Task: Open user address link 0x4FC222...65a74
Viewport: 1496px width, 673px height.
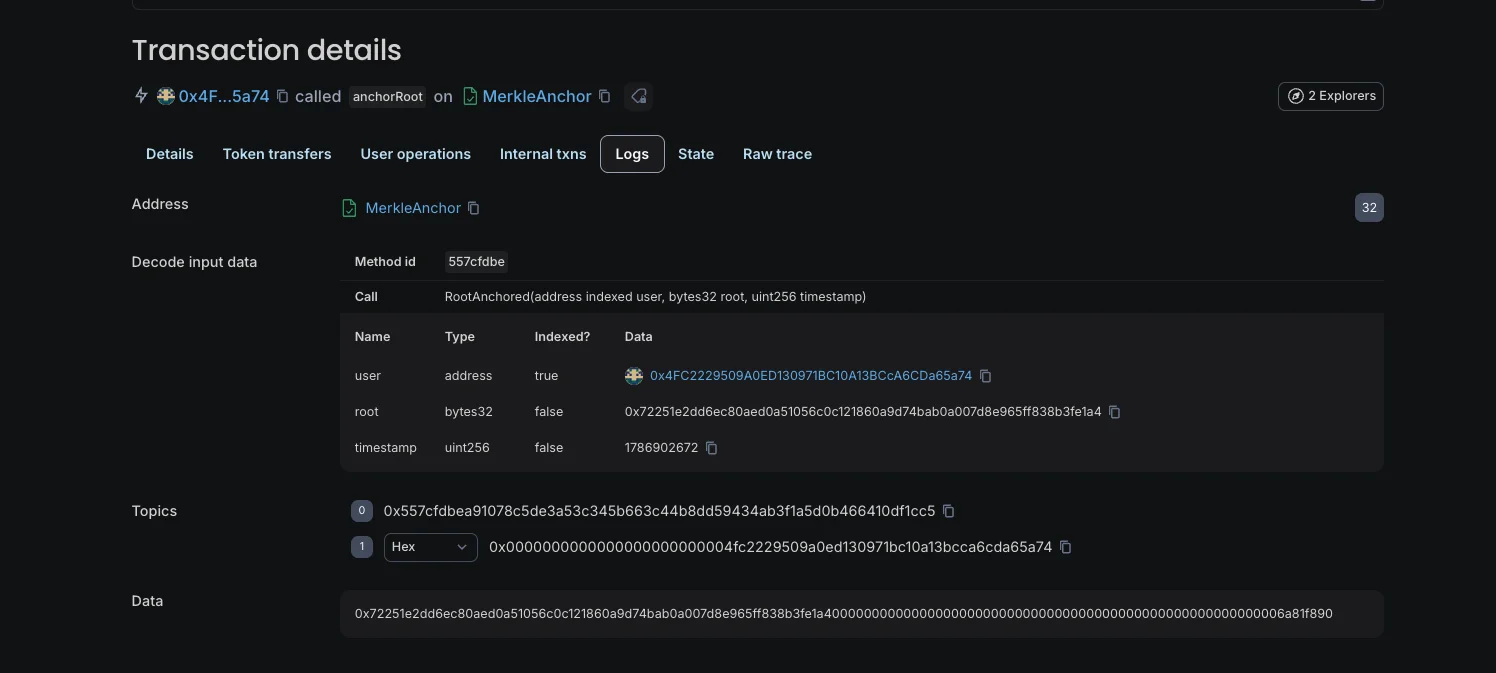Action: 811,376
